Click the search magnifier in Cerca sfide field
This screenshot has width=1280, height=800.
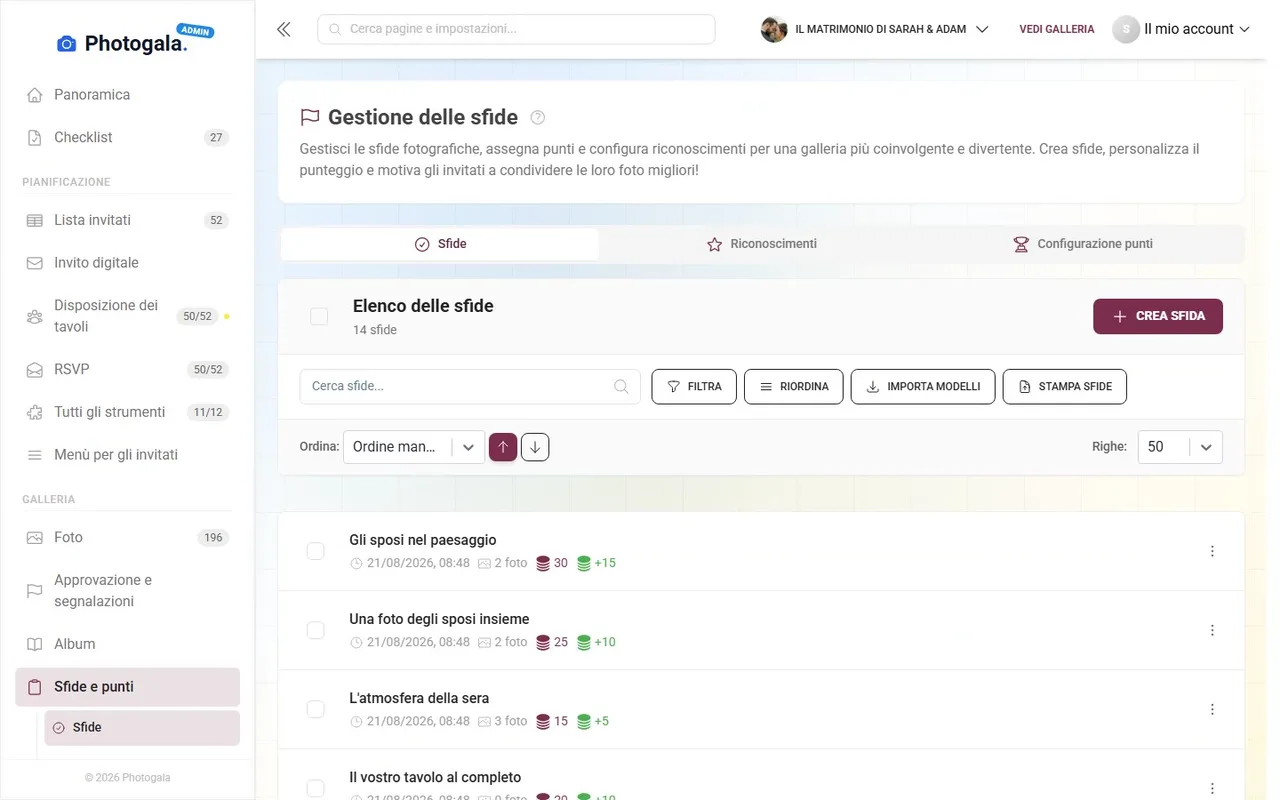[621, 387]
